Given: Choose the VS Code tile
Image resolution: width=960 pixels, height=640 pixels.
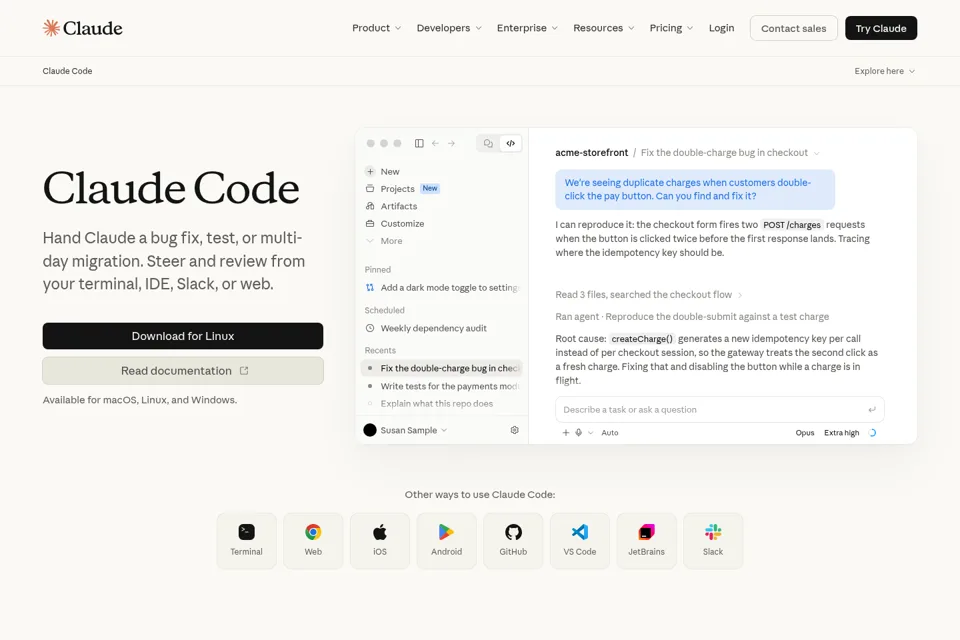Looking at the screenshot, I should tap(580, 541).
